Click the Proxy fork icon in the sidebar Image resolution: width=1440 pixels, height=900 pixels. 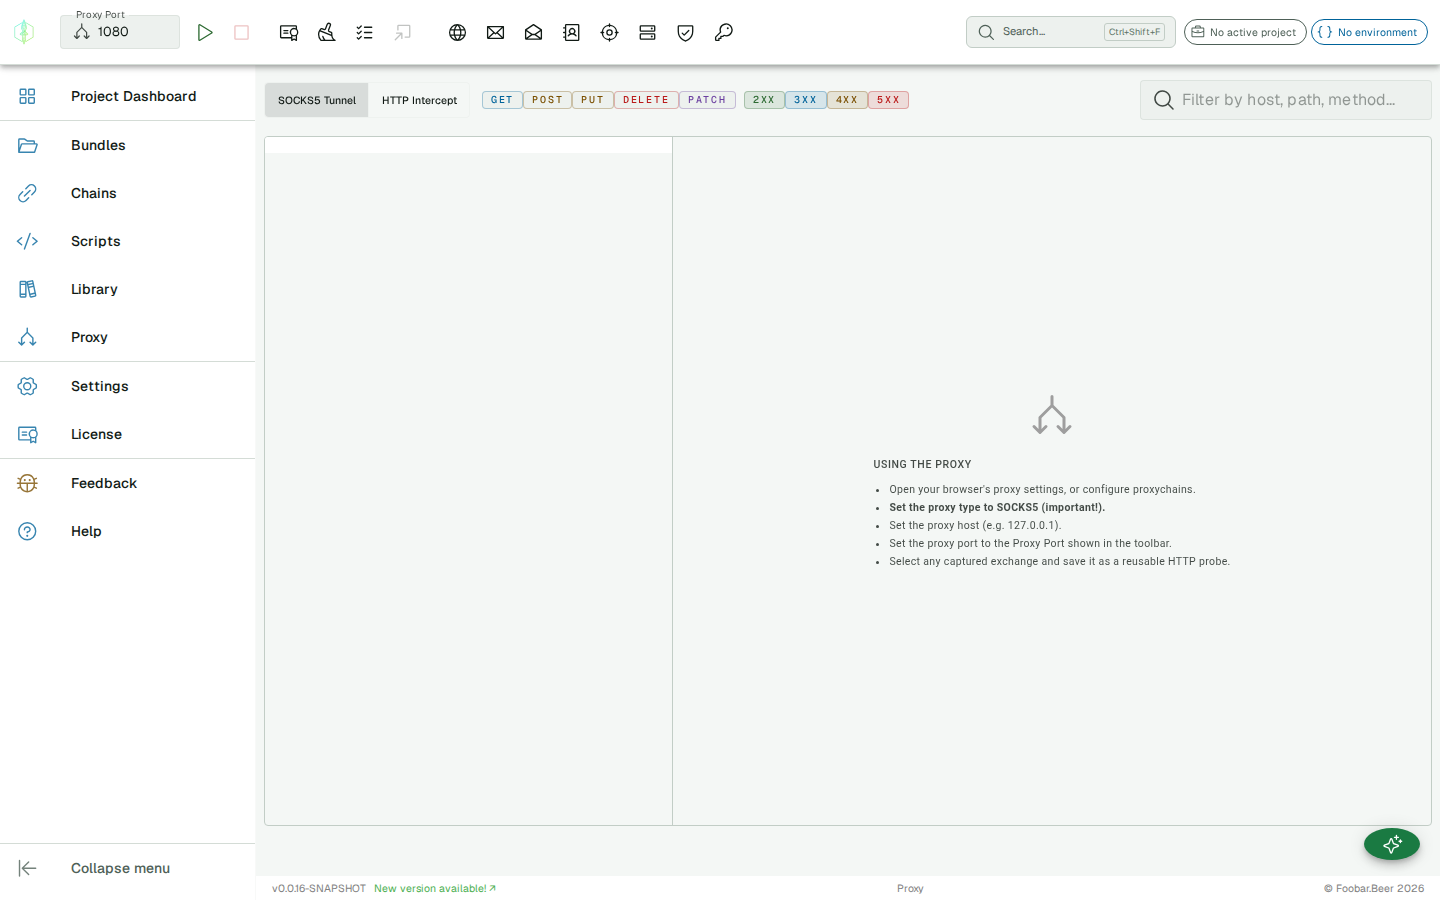27,337
